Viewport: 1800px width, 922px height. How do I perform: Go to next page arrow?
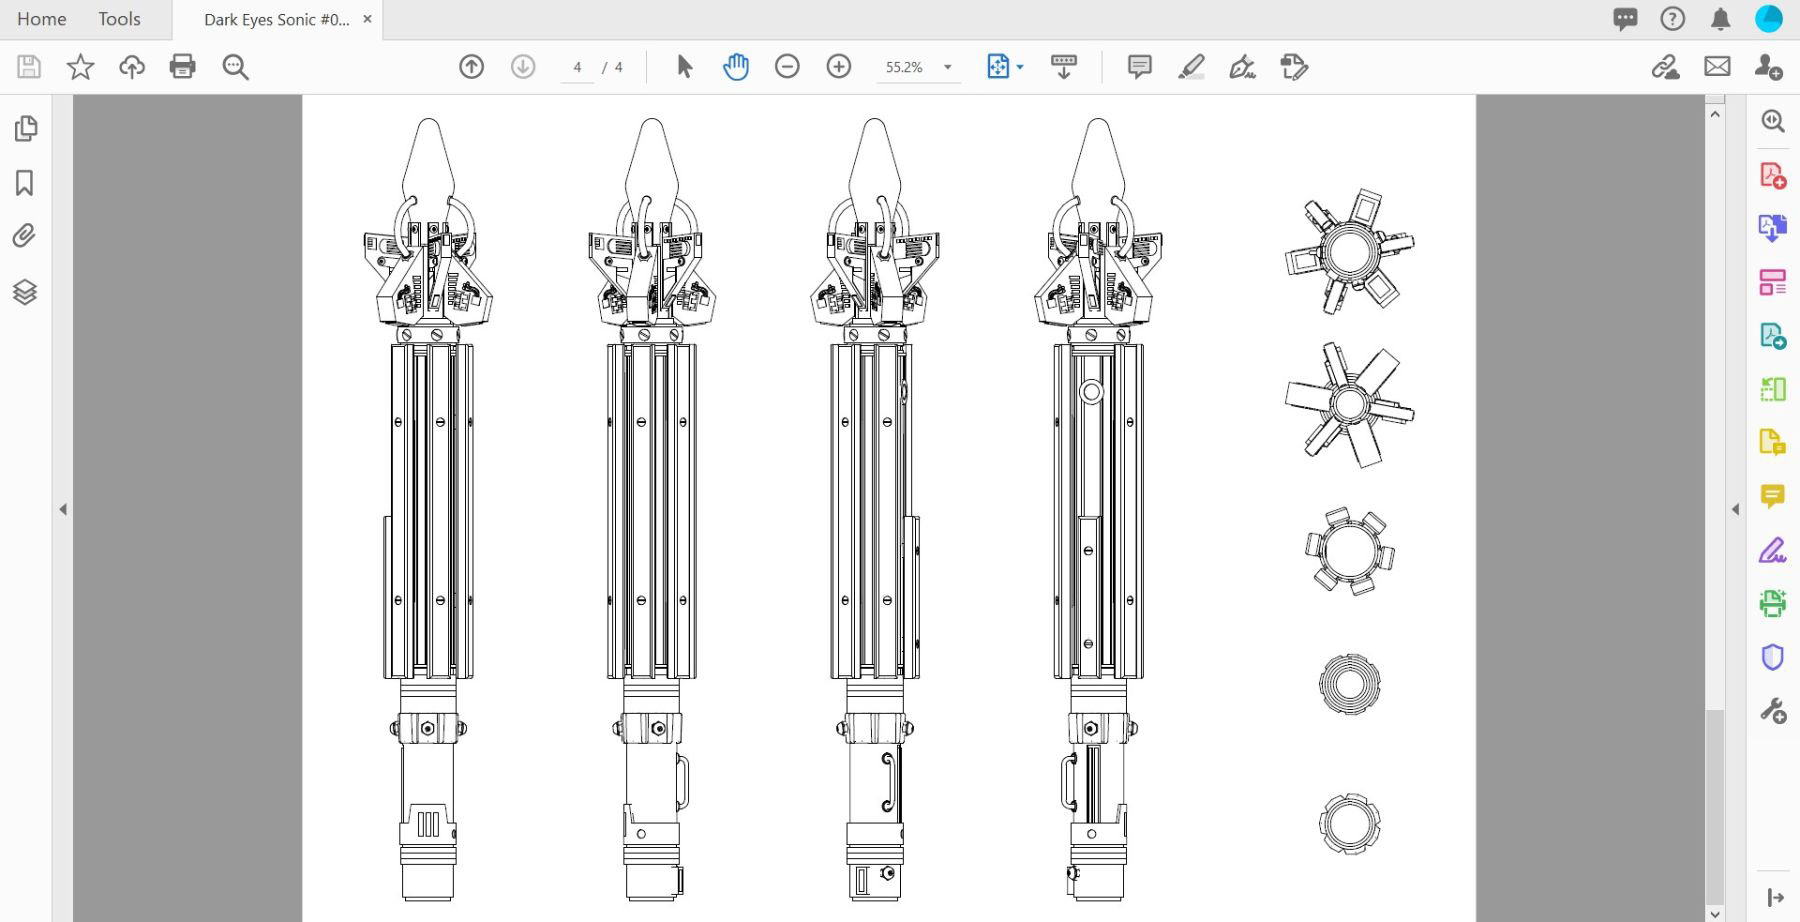pos(523,67)
